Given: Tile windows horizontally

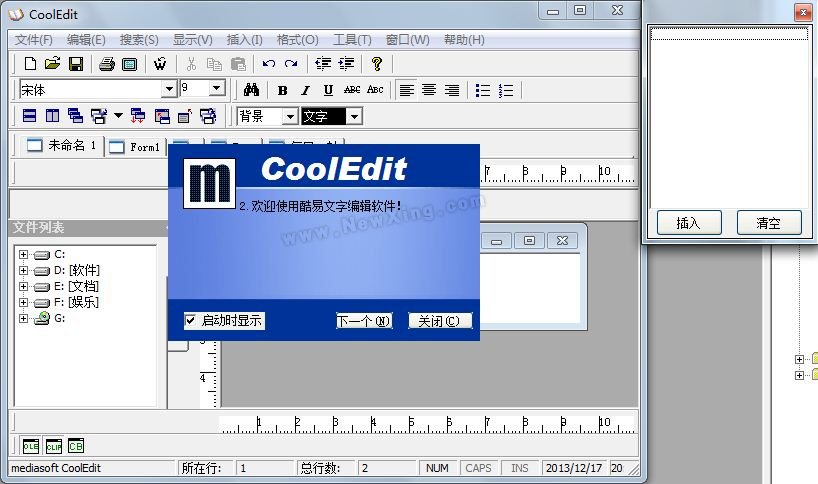Looking at the screenshot, I should click(x=30, y=116).
